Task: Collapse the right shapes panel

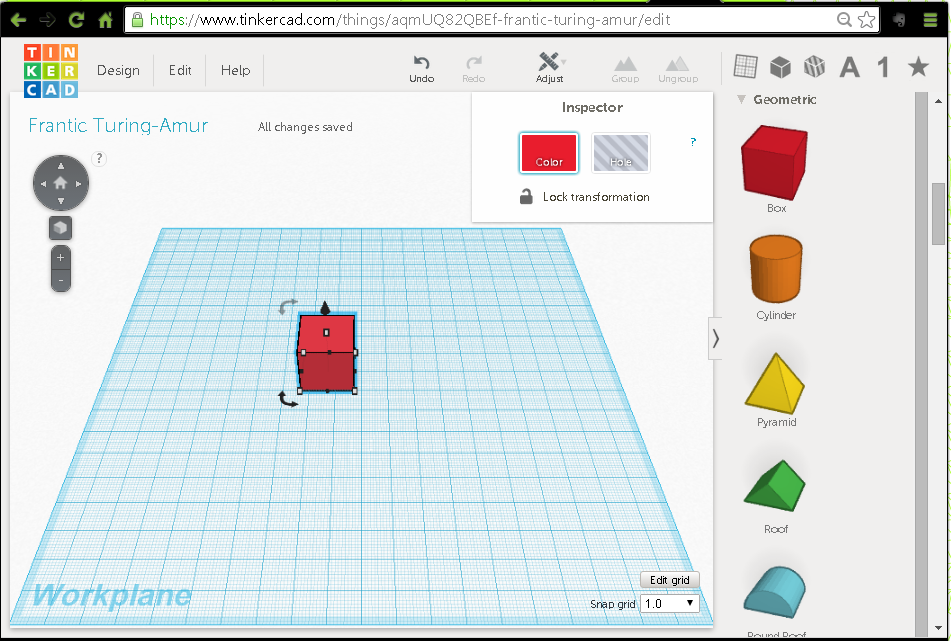Action: click(x=715, y=339)
